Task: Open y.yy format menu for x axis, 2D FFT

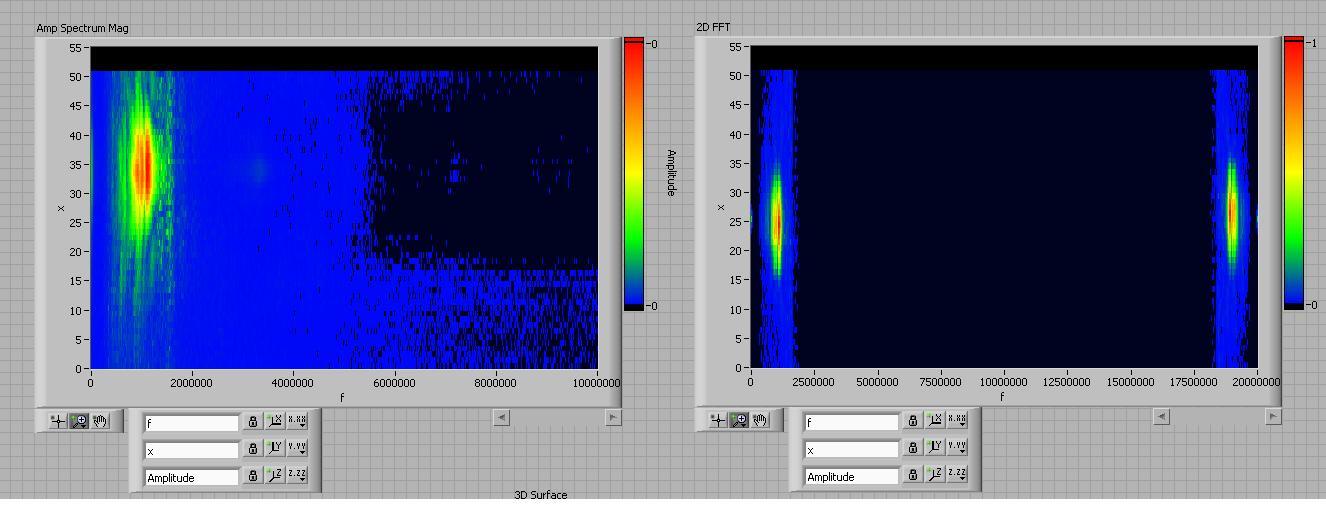Action: coord(957,447)
